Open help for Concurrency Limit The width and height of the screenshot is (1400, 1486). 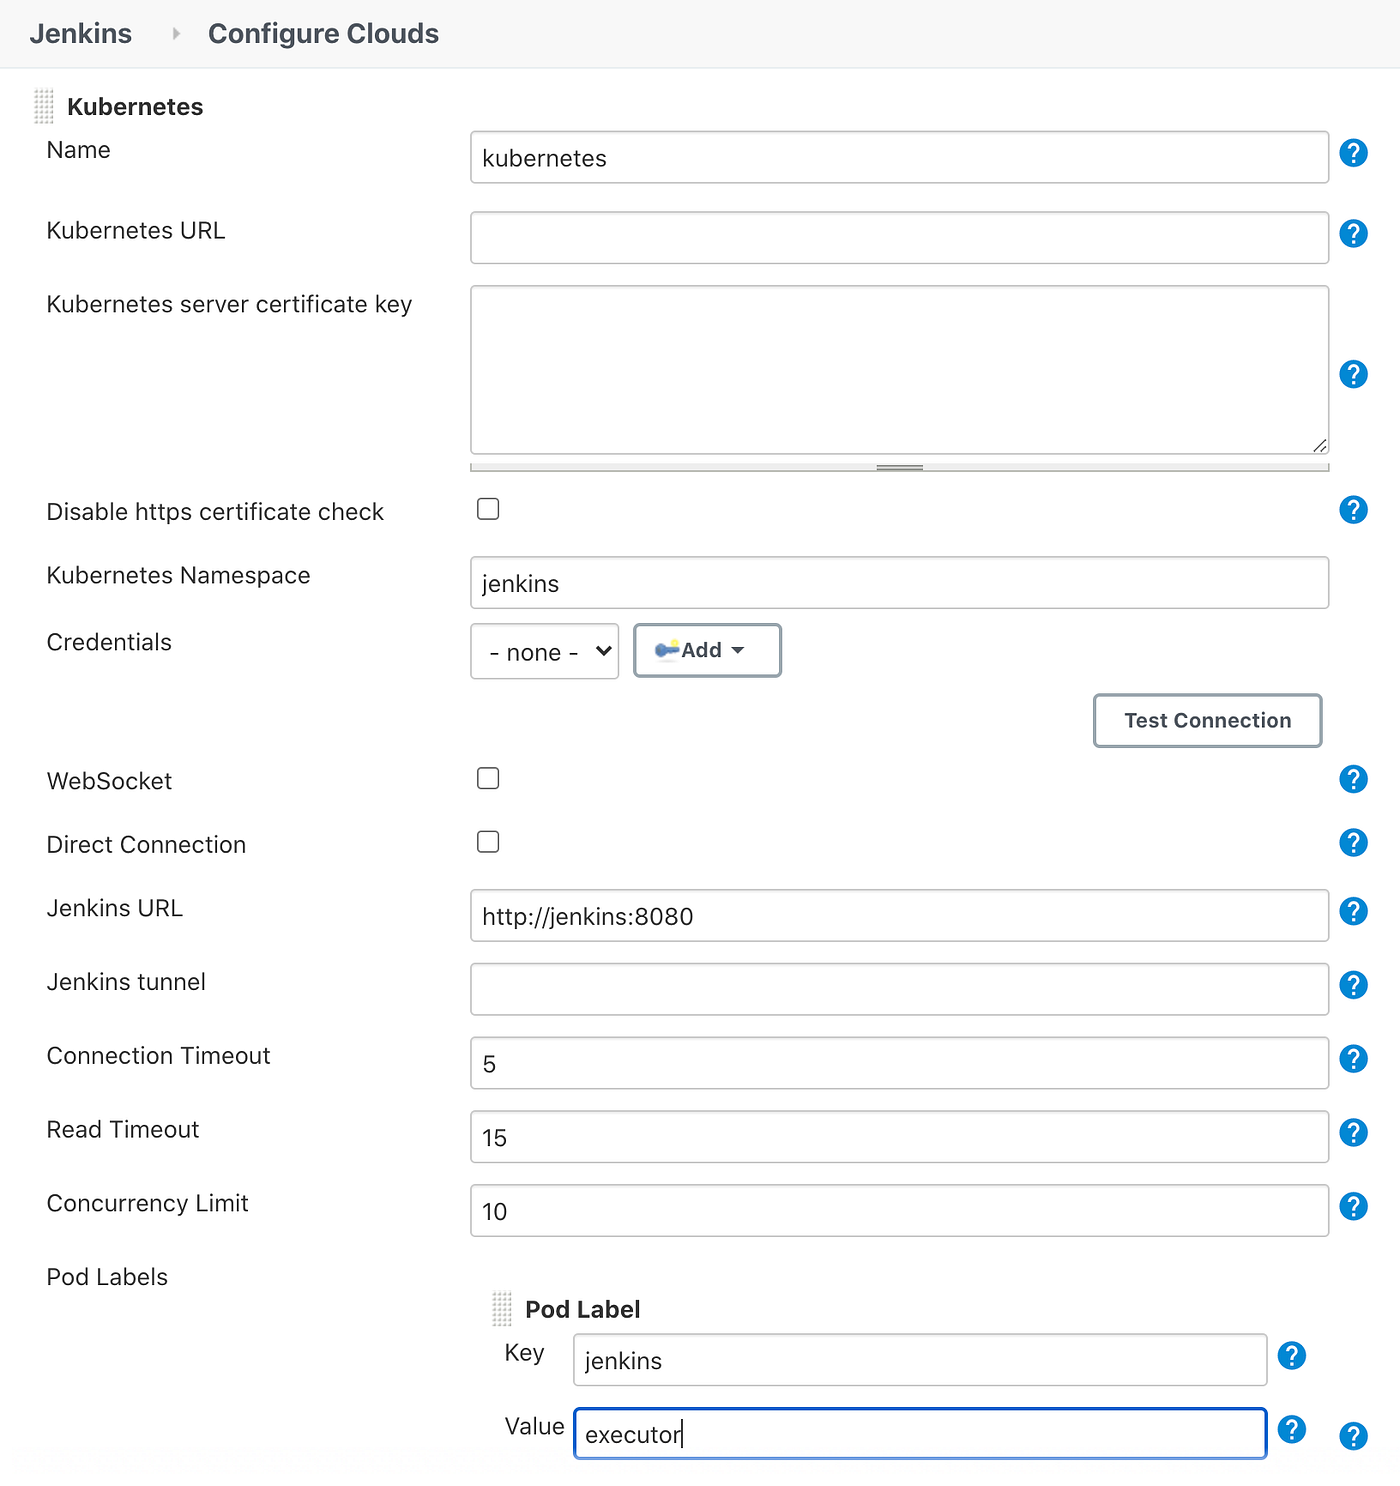pyautogui.click(x=1353, y=1207)
